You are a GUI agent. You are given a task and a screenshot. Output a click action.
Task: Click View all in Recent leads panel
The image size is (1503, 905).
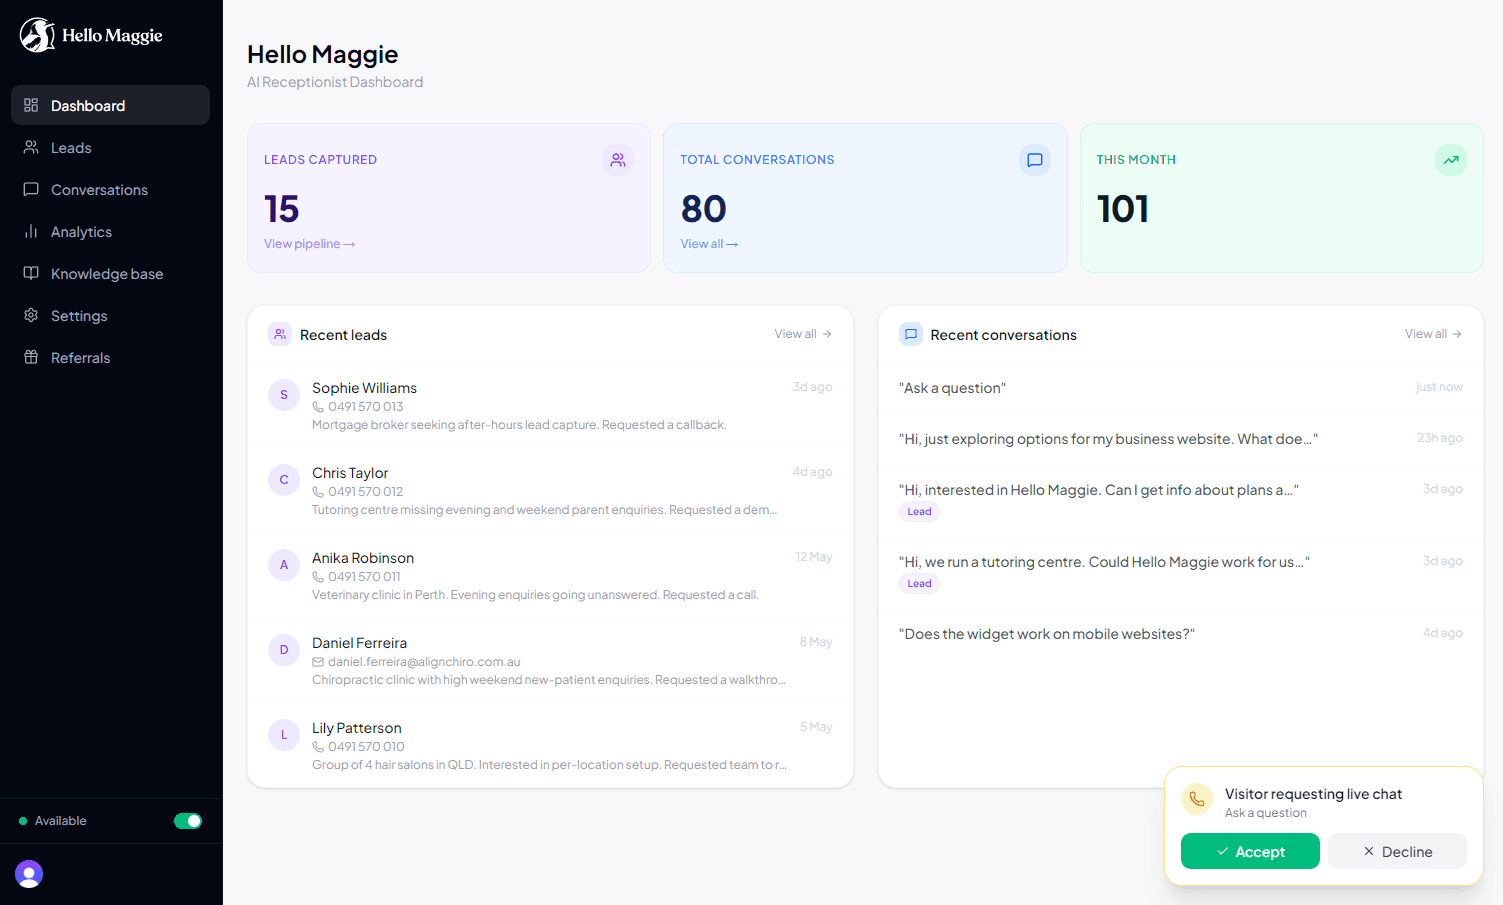pyautogui.click(x=803, y=334)
